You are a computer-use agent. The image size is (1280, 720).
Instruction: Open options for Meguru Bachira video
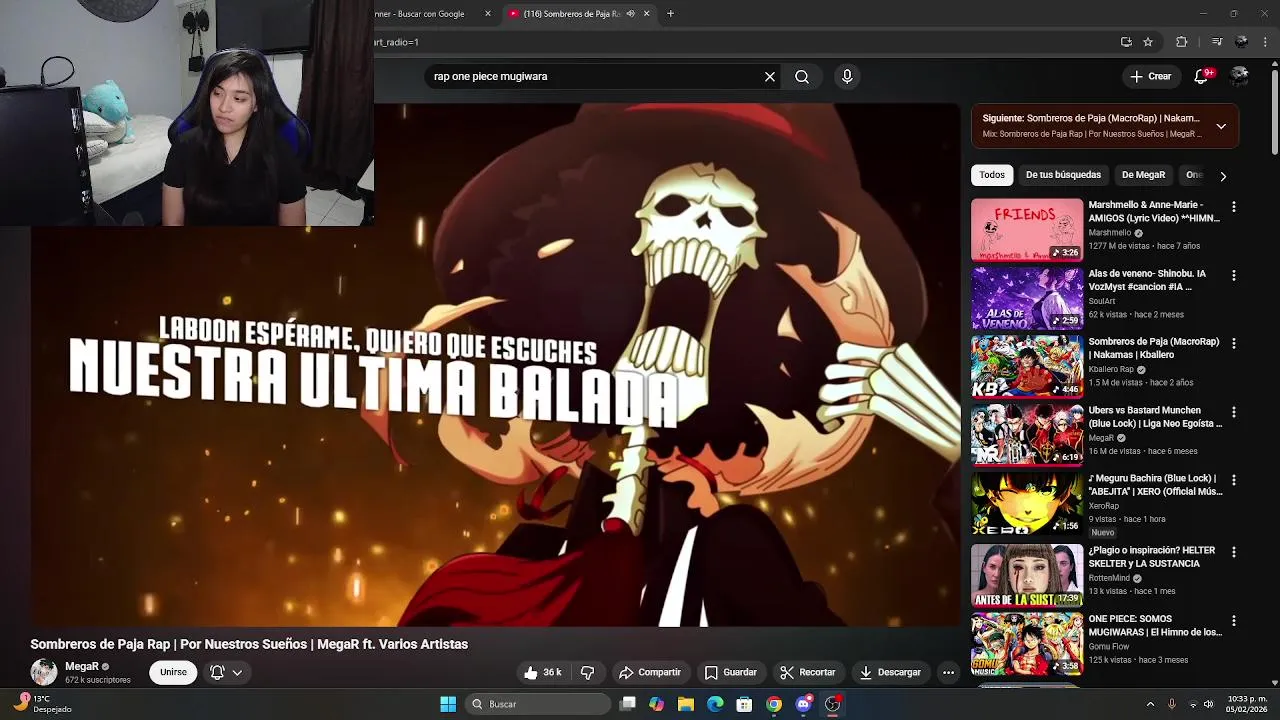pos(1234,480)
